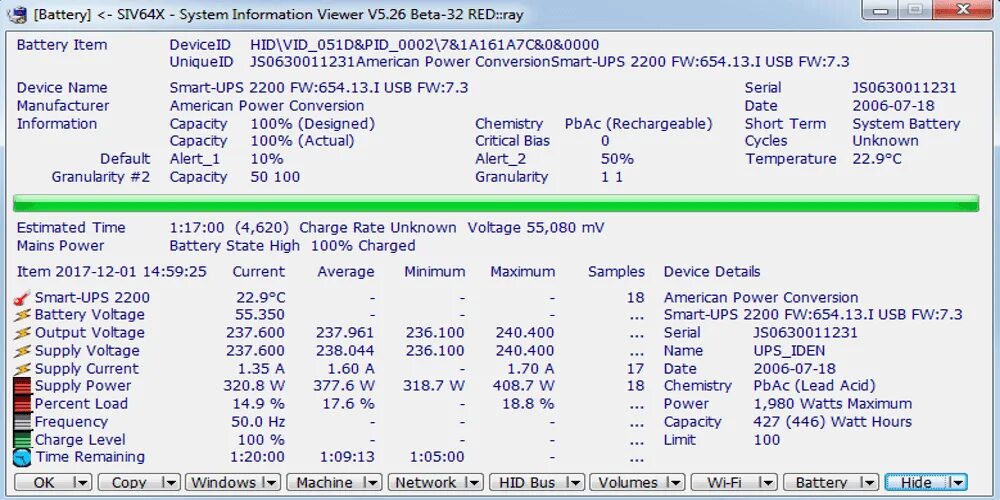Click the Time Remaining clock icon
The image size is (1000, 500).
[x=22, y=457]
